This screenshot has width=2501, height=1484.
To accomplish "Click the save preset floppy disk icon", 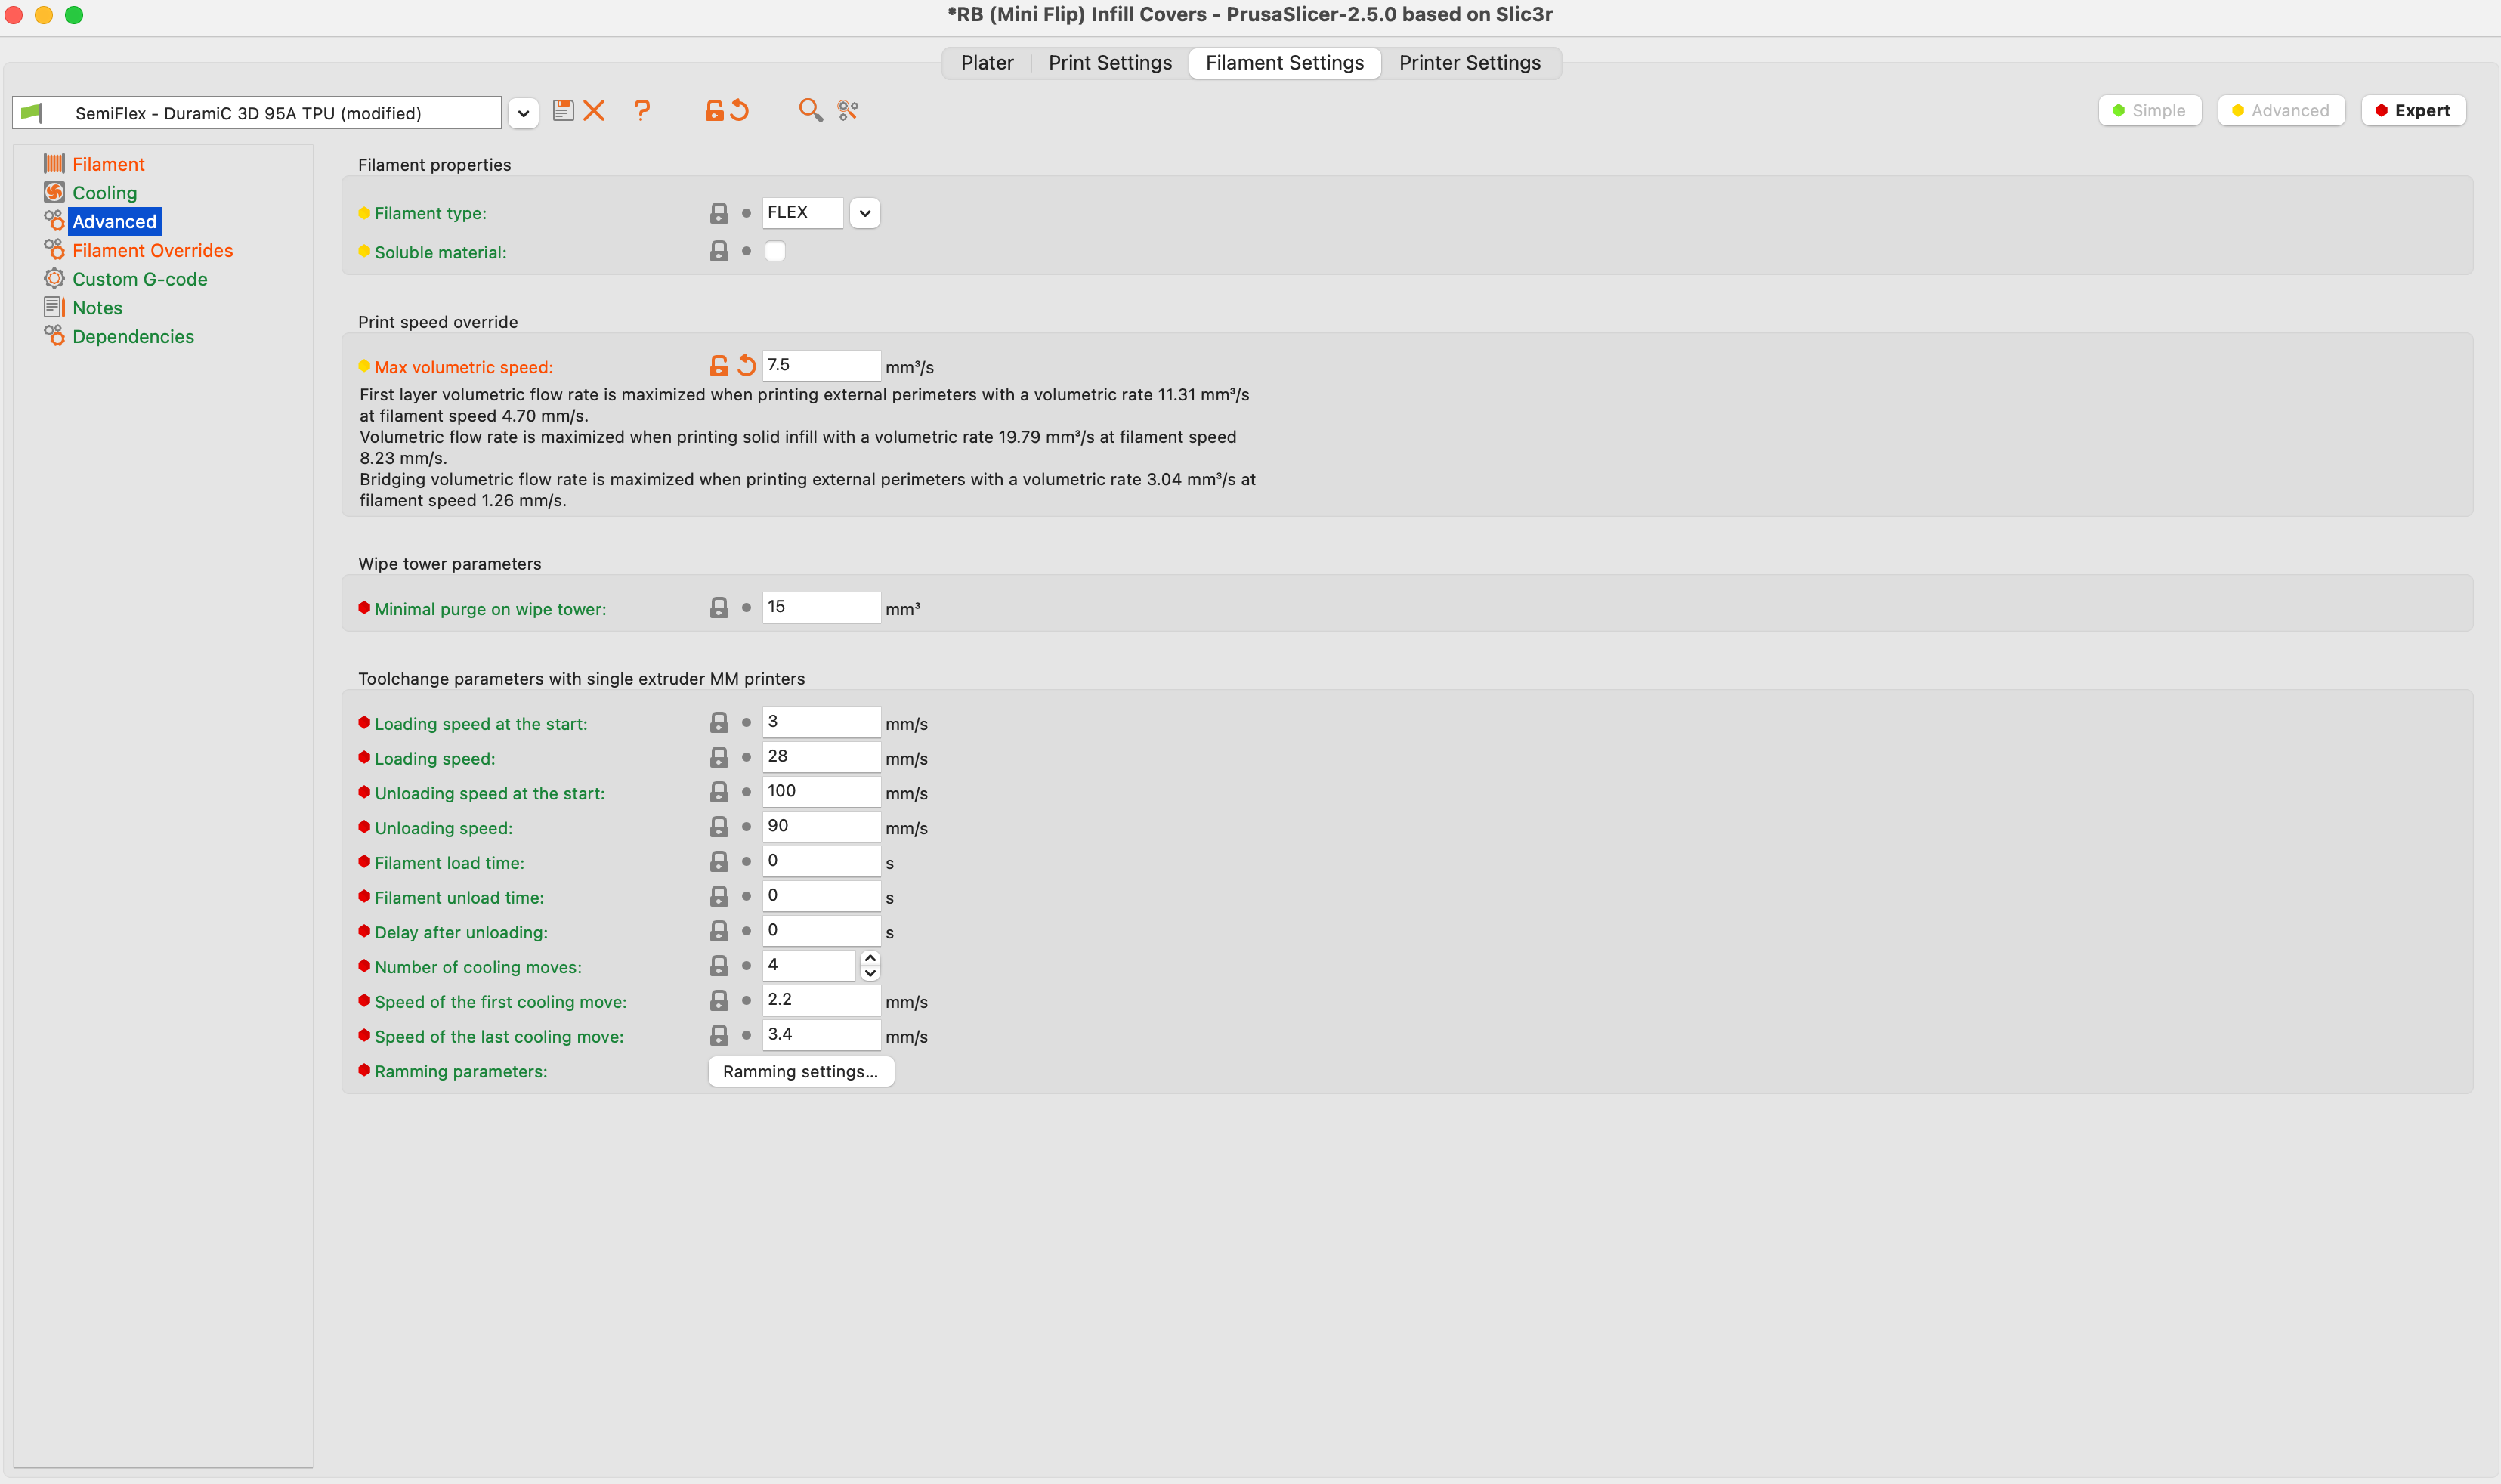I will [x=563, y=111].
